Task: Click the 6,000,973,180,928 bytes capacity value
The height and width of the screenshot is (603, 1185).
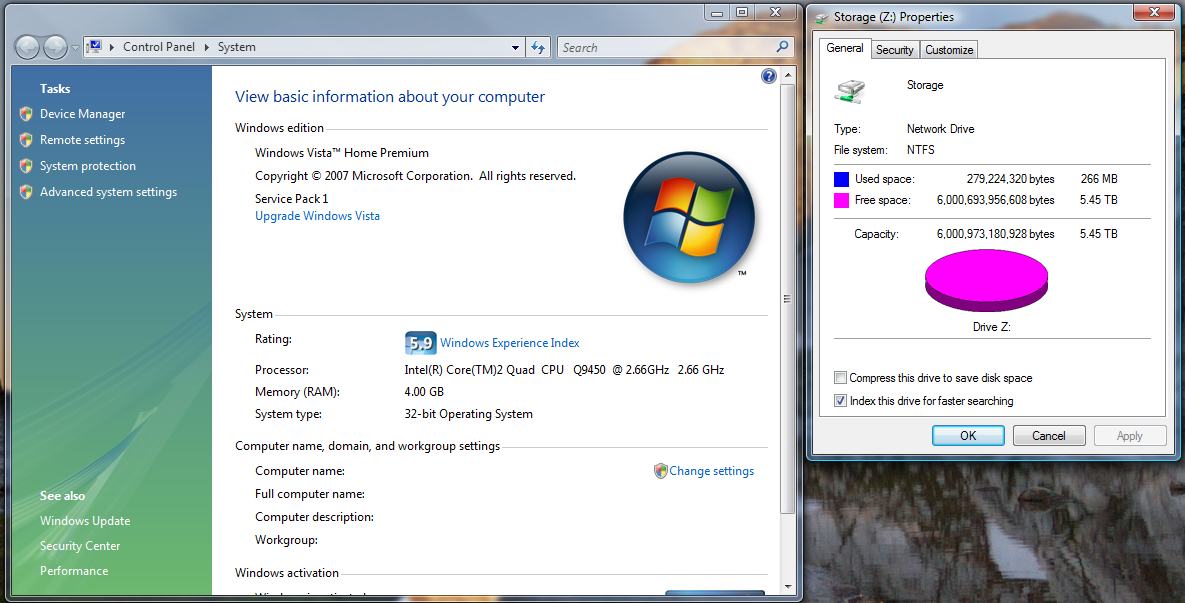Action: point(995,234)
